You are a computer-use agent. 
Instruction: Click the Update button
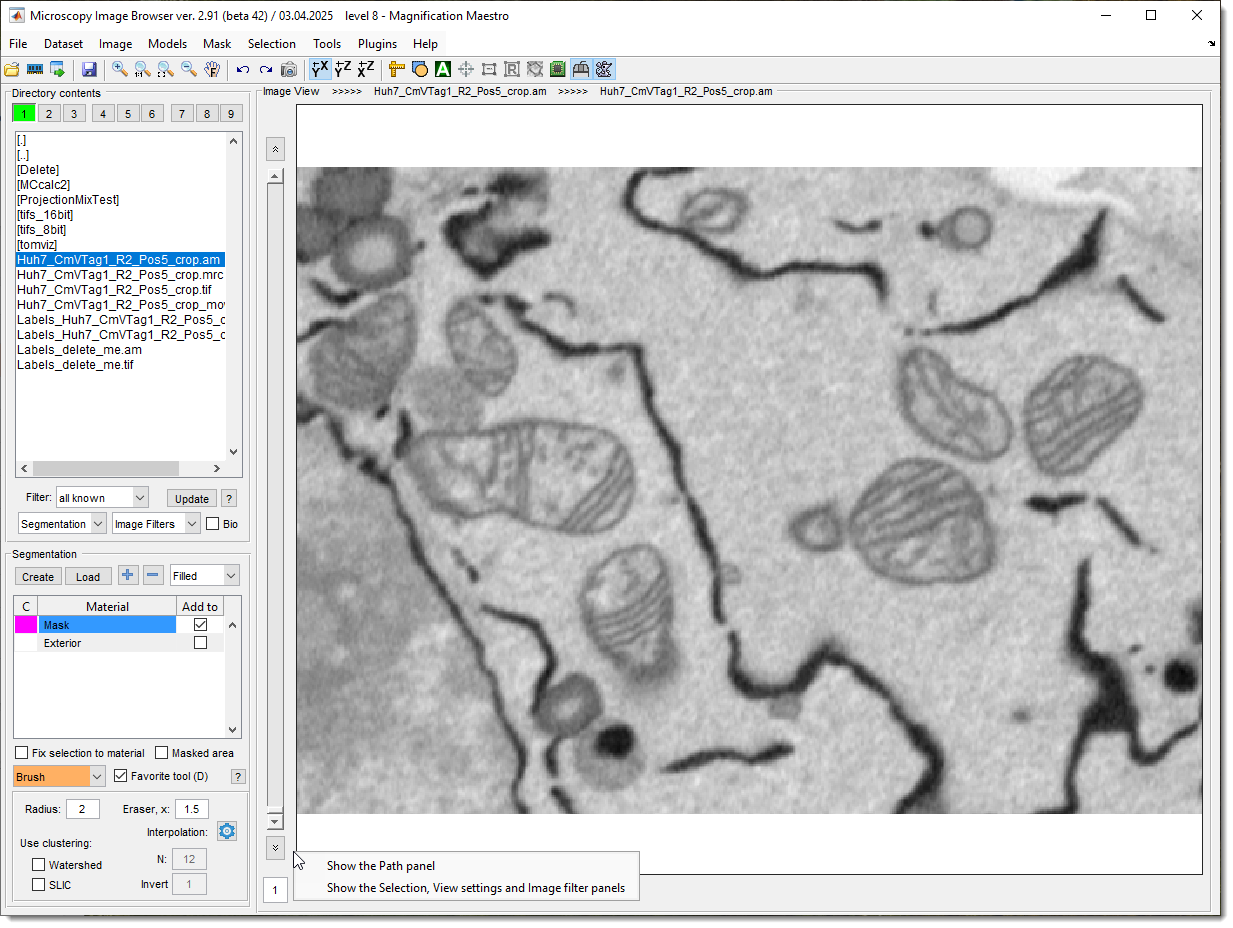click(x=191, y=498)
